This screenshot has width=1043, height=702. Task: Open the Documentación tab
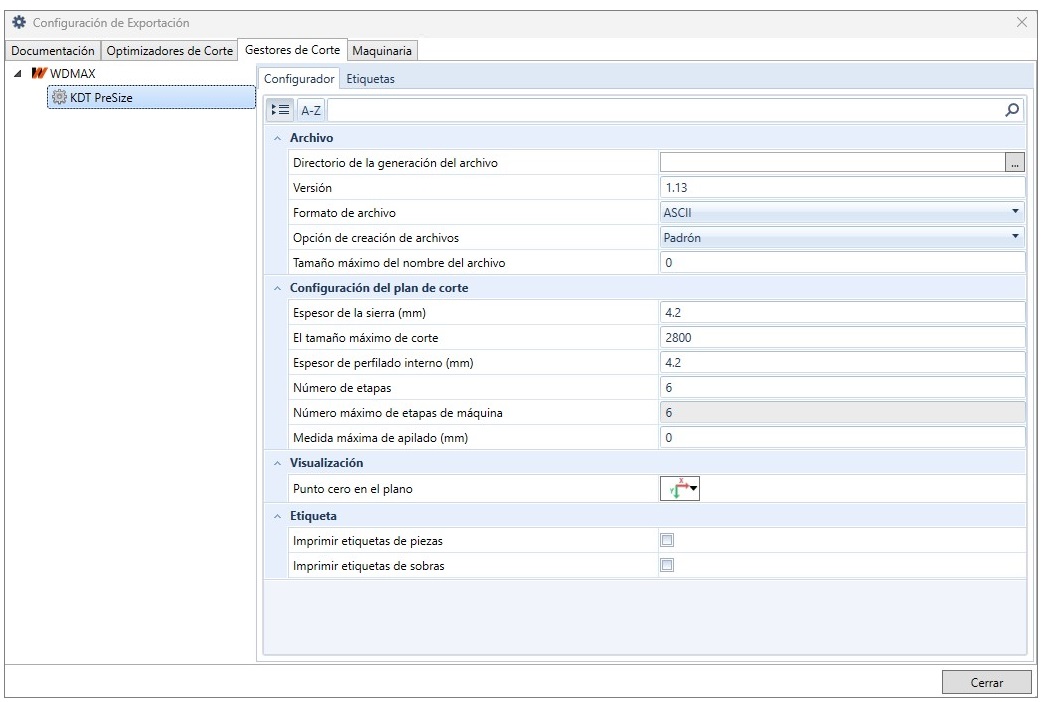[53, 51]
